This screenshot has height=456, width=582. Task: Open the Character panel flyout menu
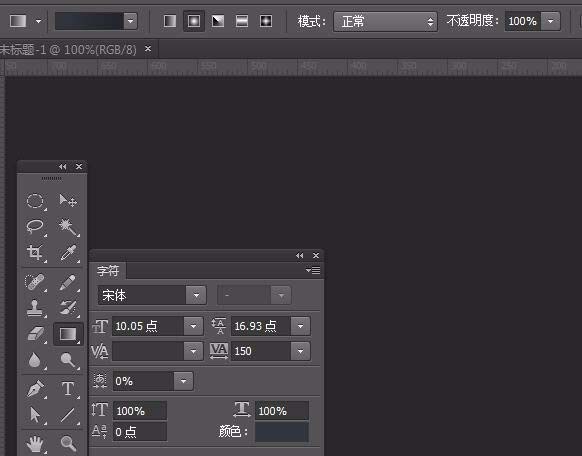[x=313, y=270]
